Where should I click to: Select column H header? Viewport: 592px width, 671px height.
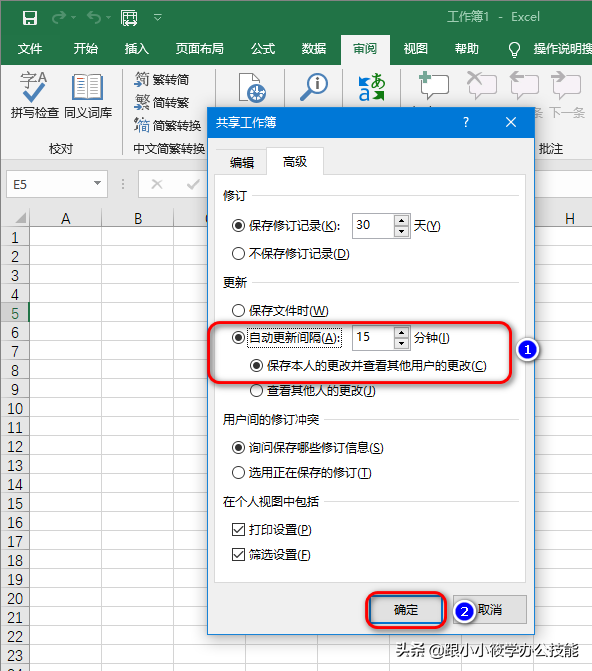[x=569, y=219]
